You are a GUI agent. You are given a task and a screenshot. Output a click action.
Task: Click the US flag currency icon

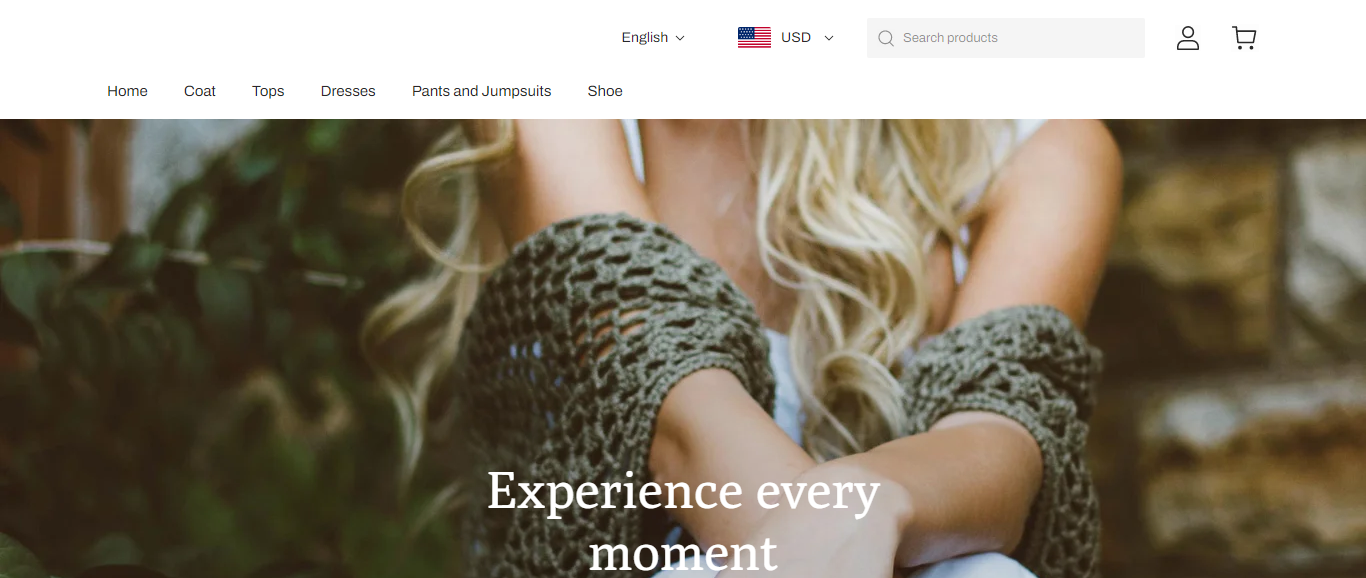(754, 37)
